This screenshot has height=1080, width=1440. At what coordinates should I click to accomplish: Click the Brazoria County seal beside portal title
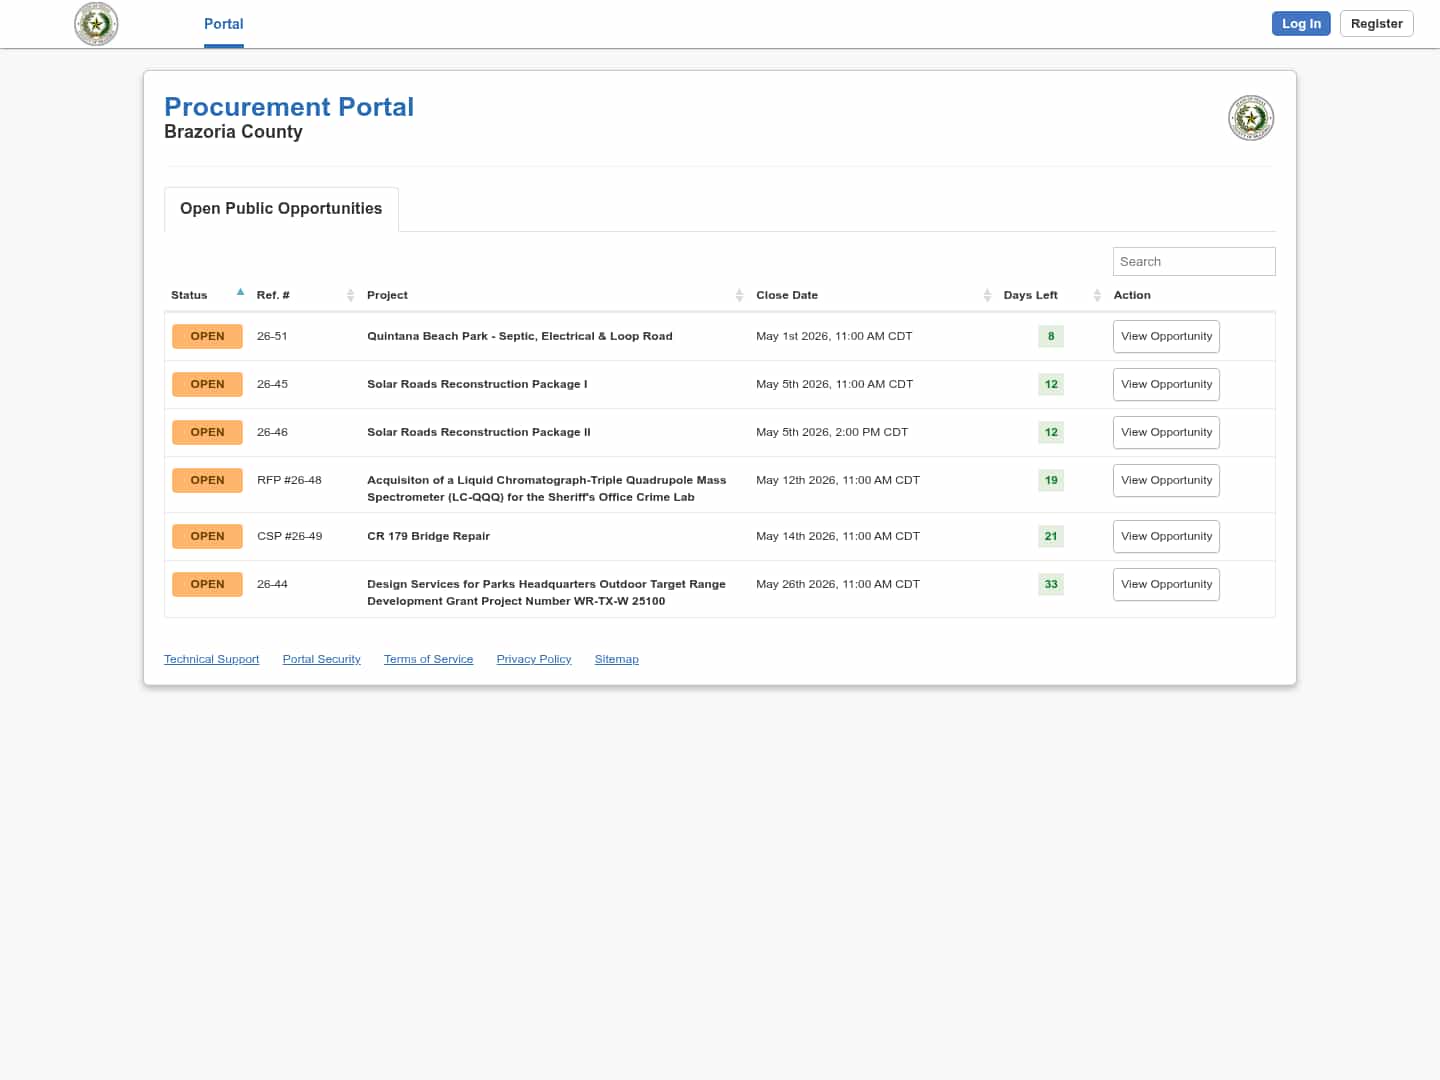pyautogui.click(x=1250, y=118)
